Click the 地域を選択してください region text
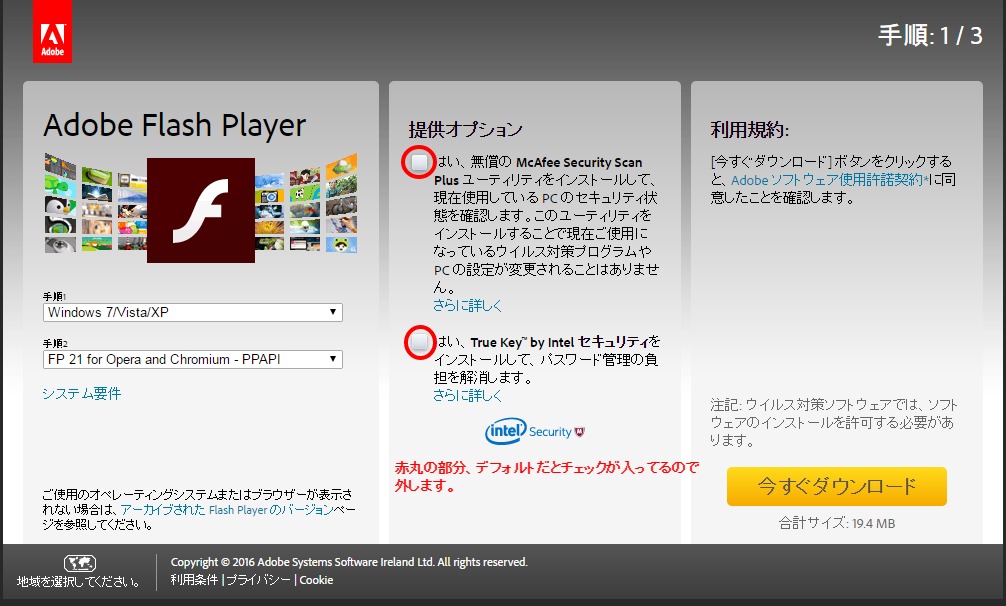Image resolution: width=1006 pixels, height=606 pixels. pos(78,582)
